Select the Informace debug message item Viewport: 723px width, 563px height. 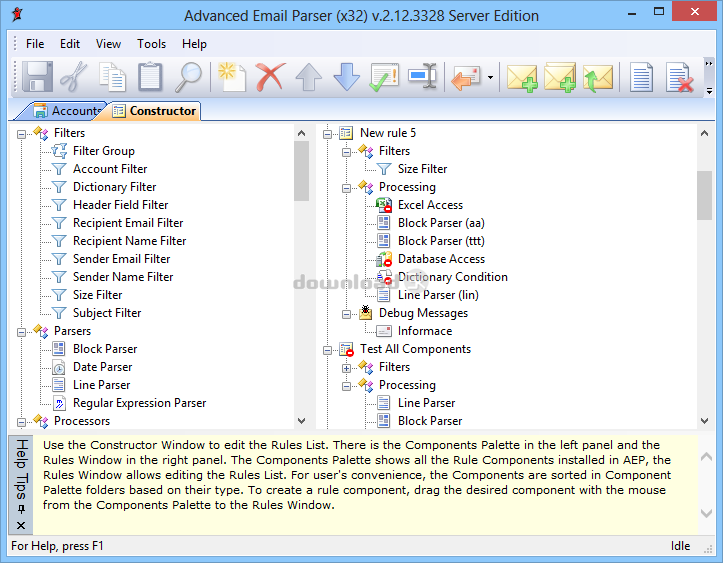click(x=425, y=331)
